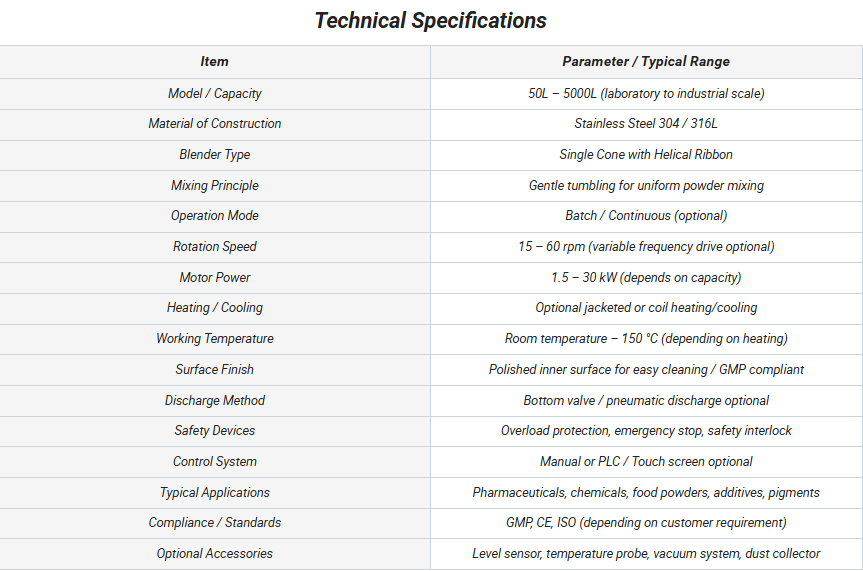The image size is (863, 571).
Task: Click the Technical Specifications heading
Action: click(431, 20)
